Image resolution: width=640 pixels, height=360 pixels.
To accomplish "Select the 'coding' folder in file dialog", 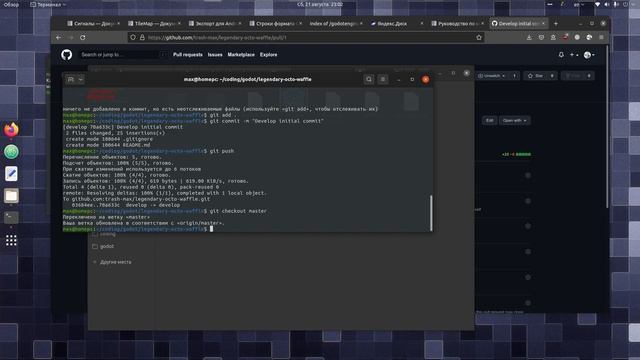I will tap(104, 235).
